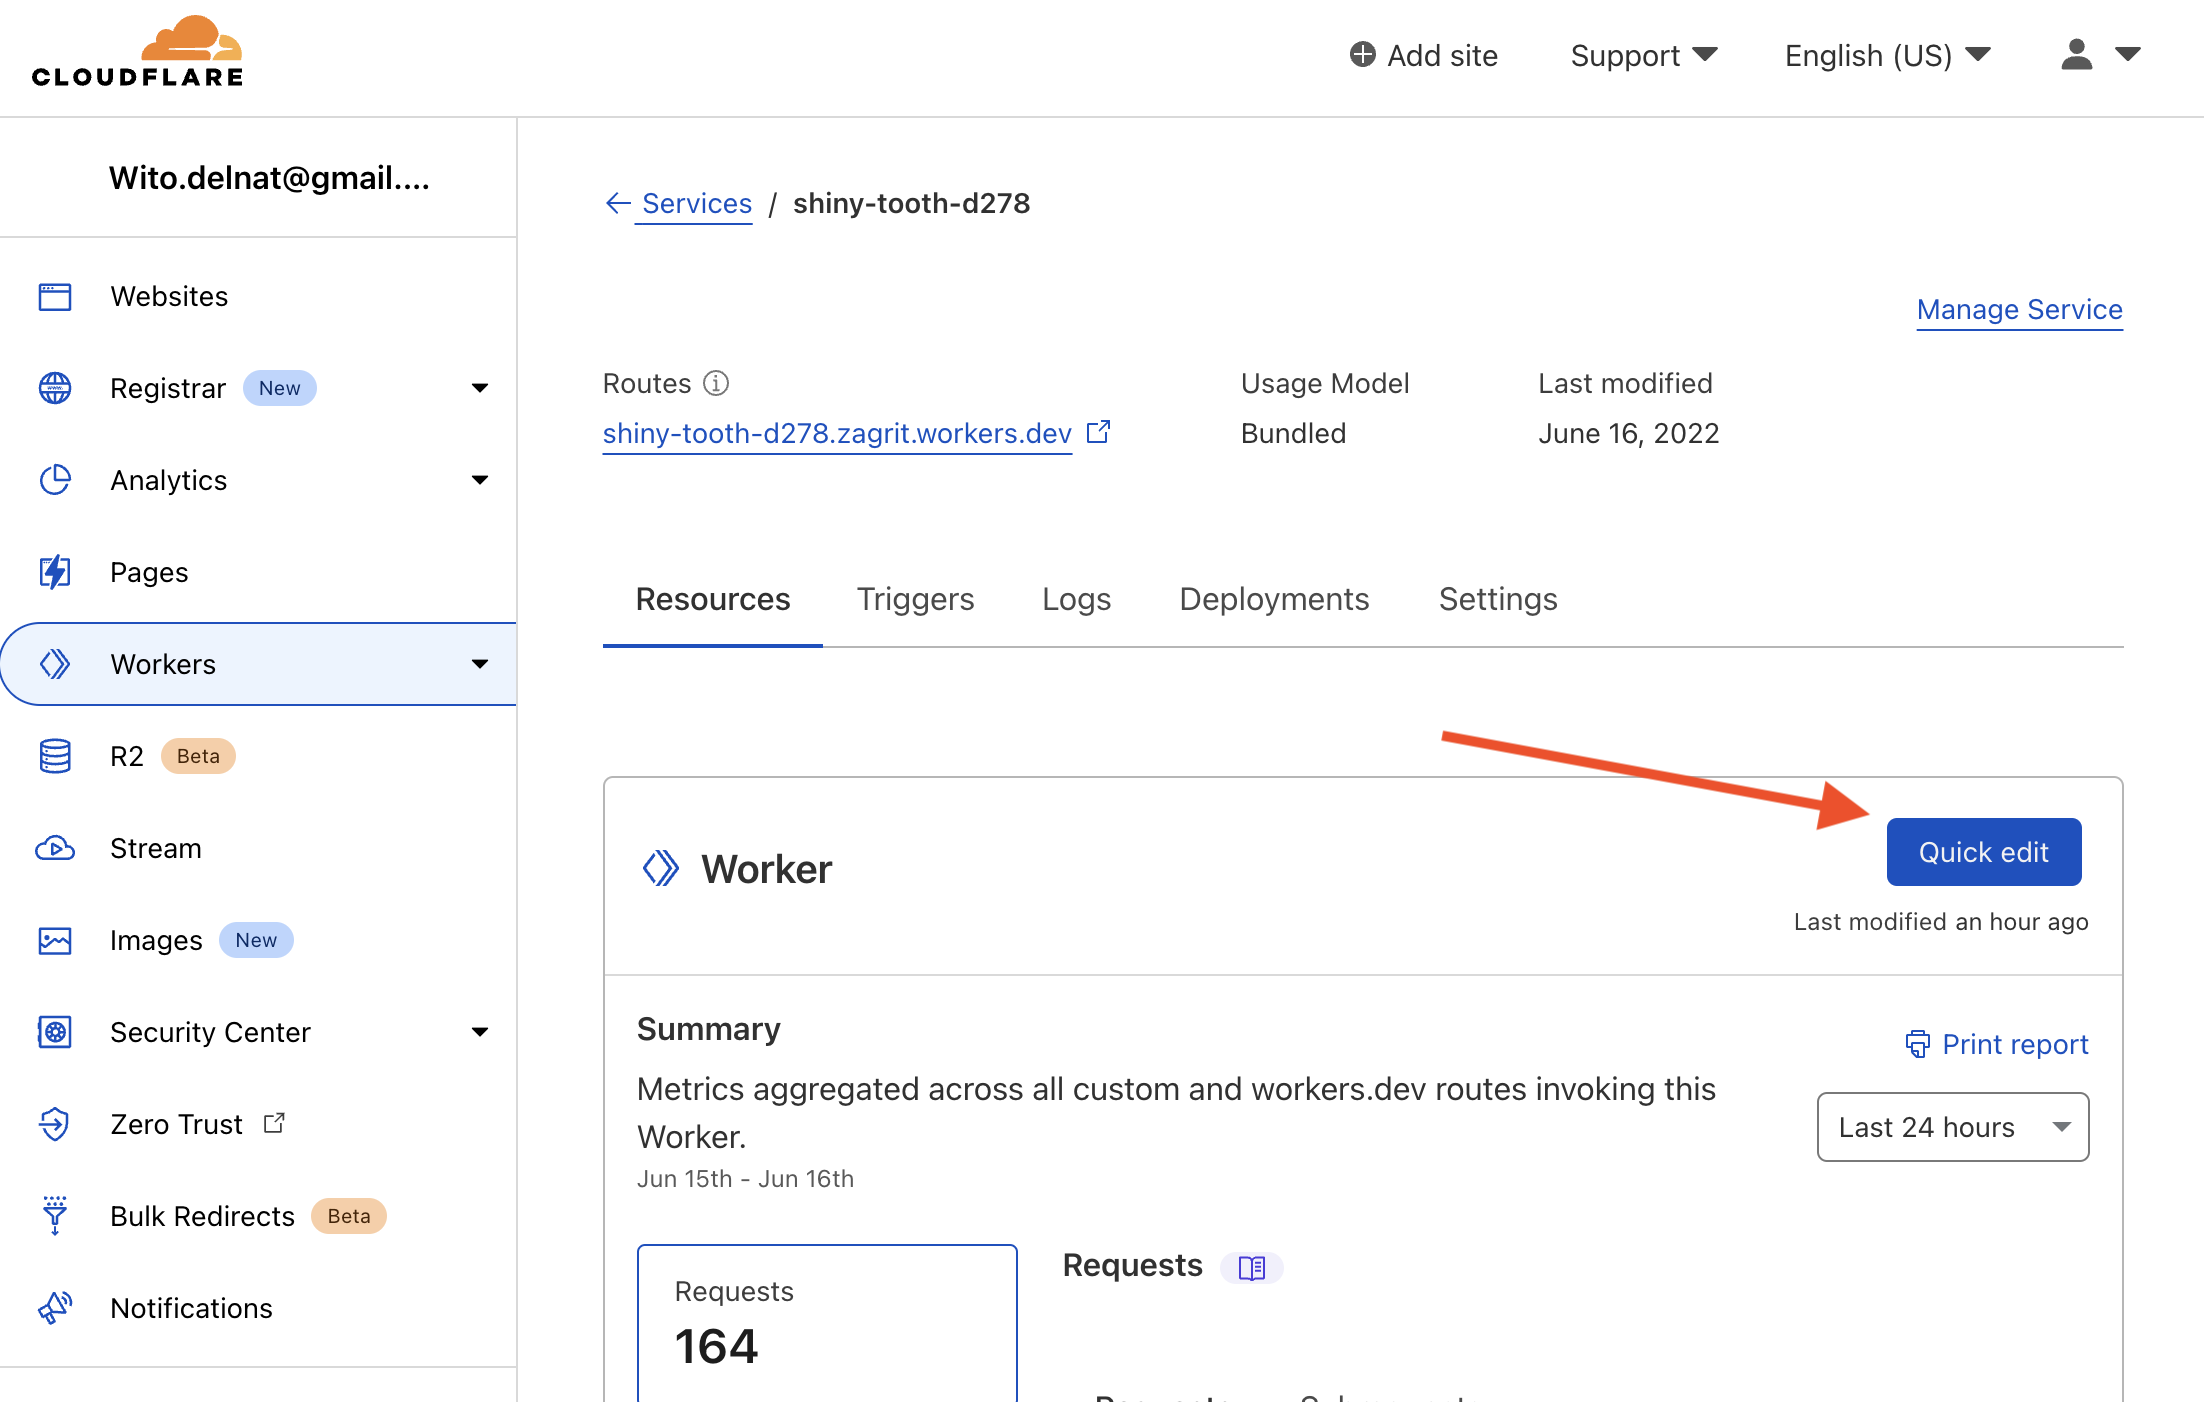Viewport: 2204px width, 1402px height.
Task: Click the Add site plus icon
Action: [x=1362, y=54]
